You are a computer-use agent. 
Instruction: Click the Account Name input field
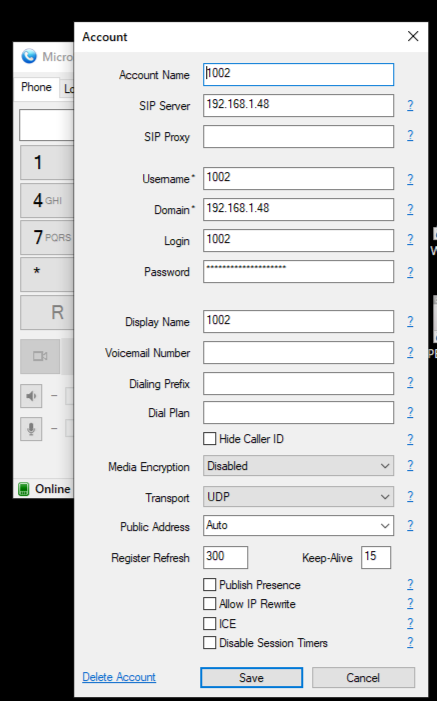pos(298,74)
